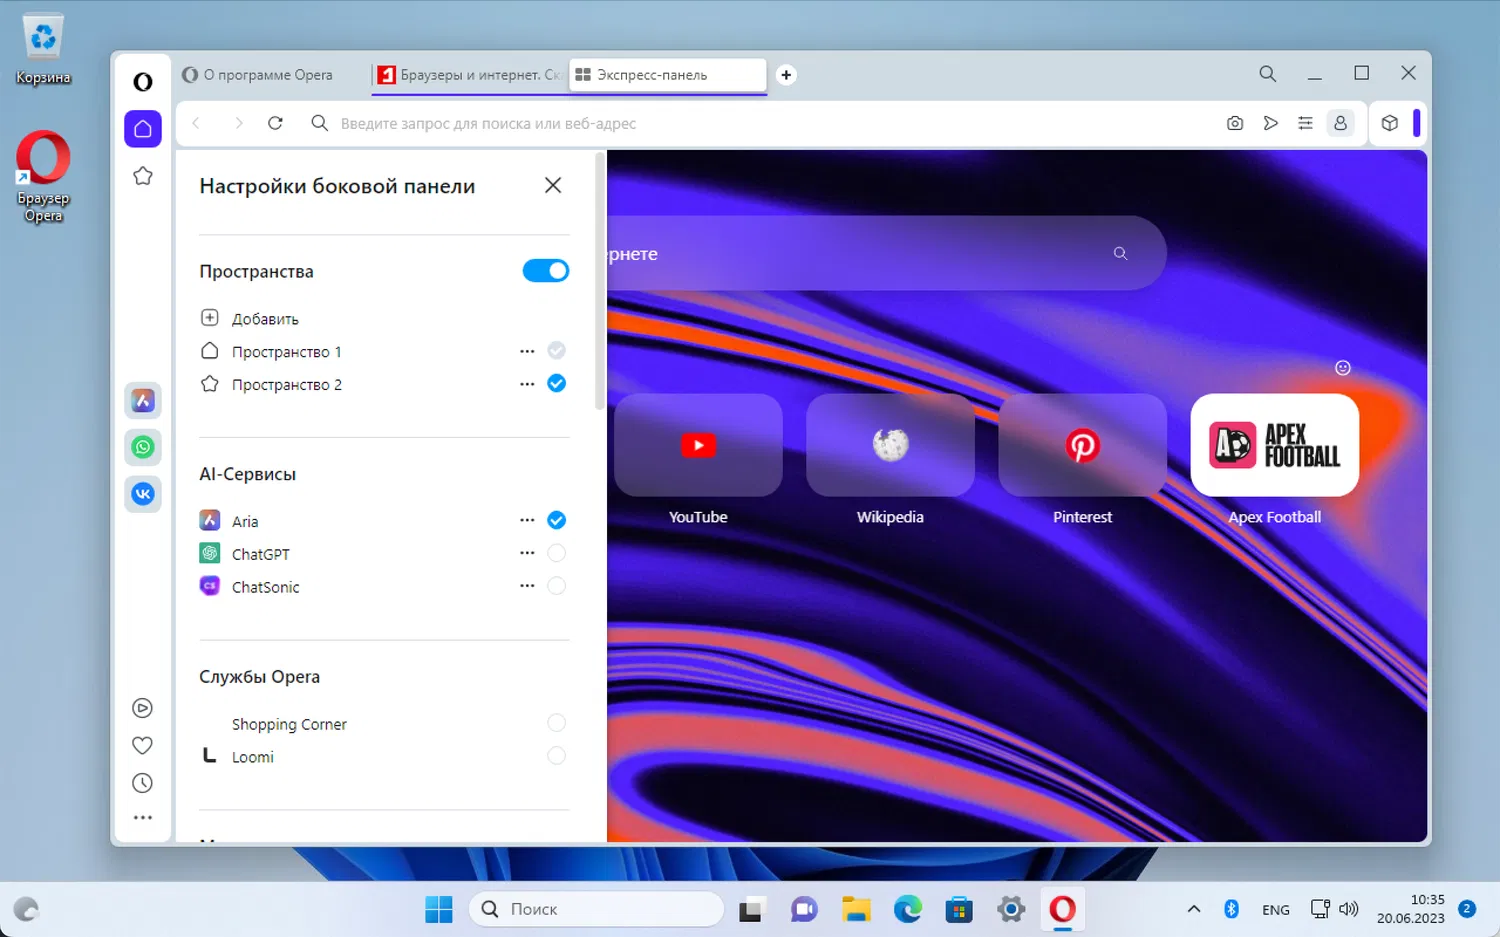Open a new tab with plus button
Screen dimensions: 1500x937
coord(786,75)
